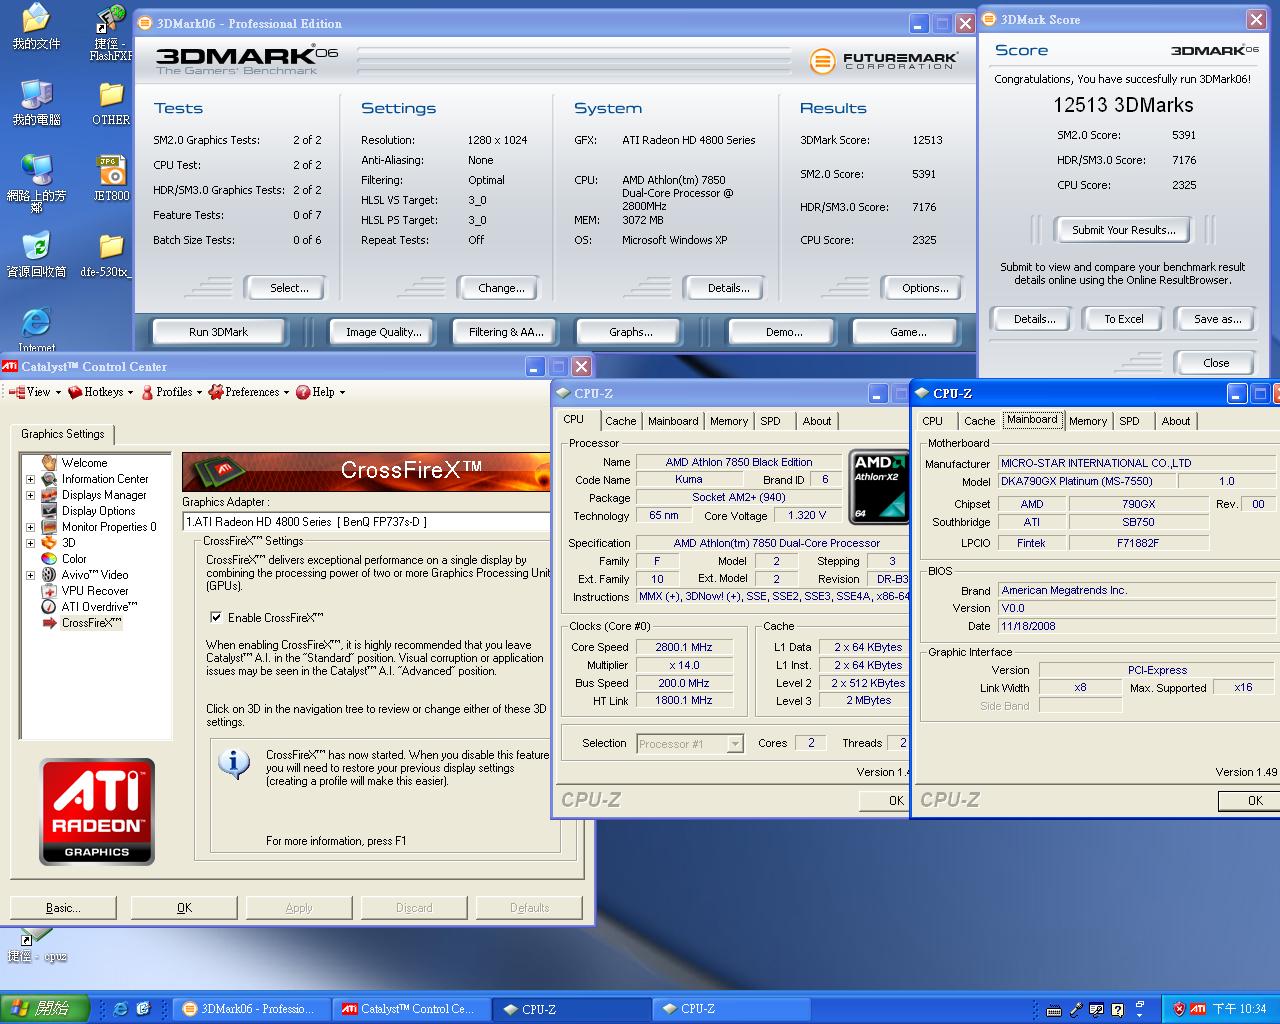The height and width of the screenshot is (1024, 1280).
Task: Switch to Memory tab in left CPU-Z
Action: [x=729, y=421]
